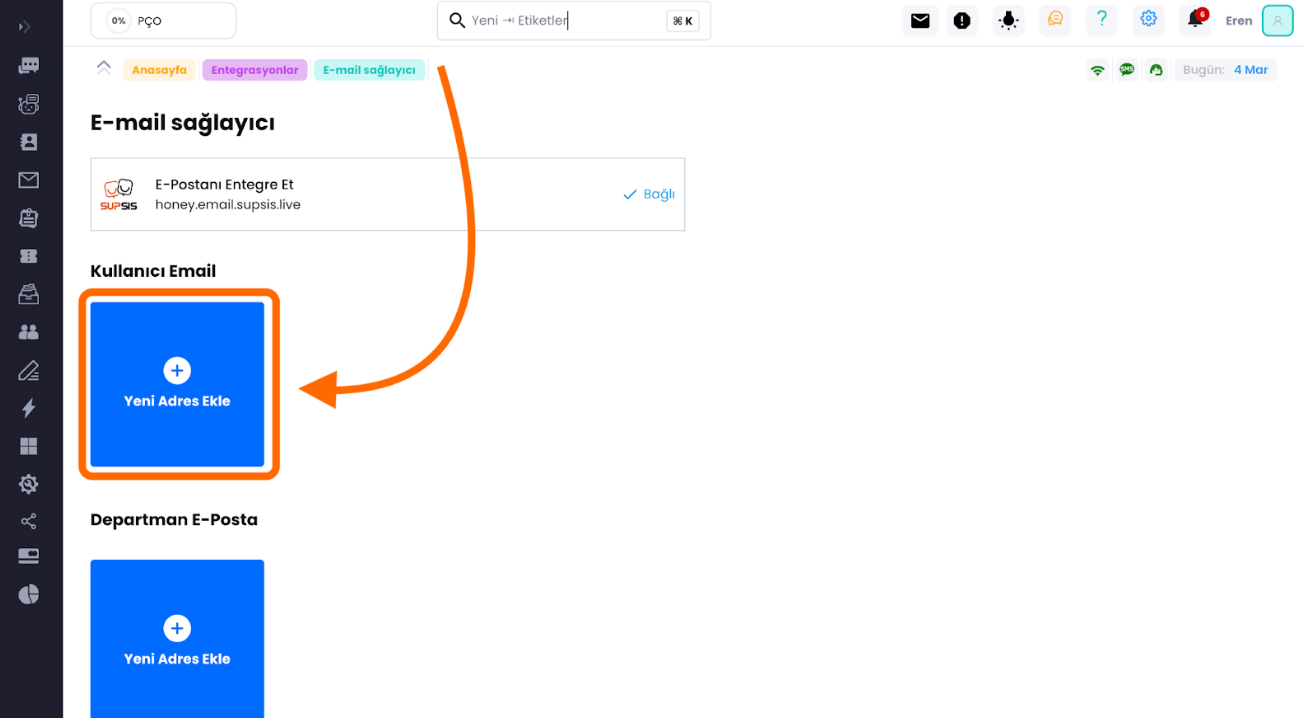Click honey.email.supsis.live domain text
1304x718 pixels.
pyautogui.click(x=228, y=204)
